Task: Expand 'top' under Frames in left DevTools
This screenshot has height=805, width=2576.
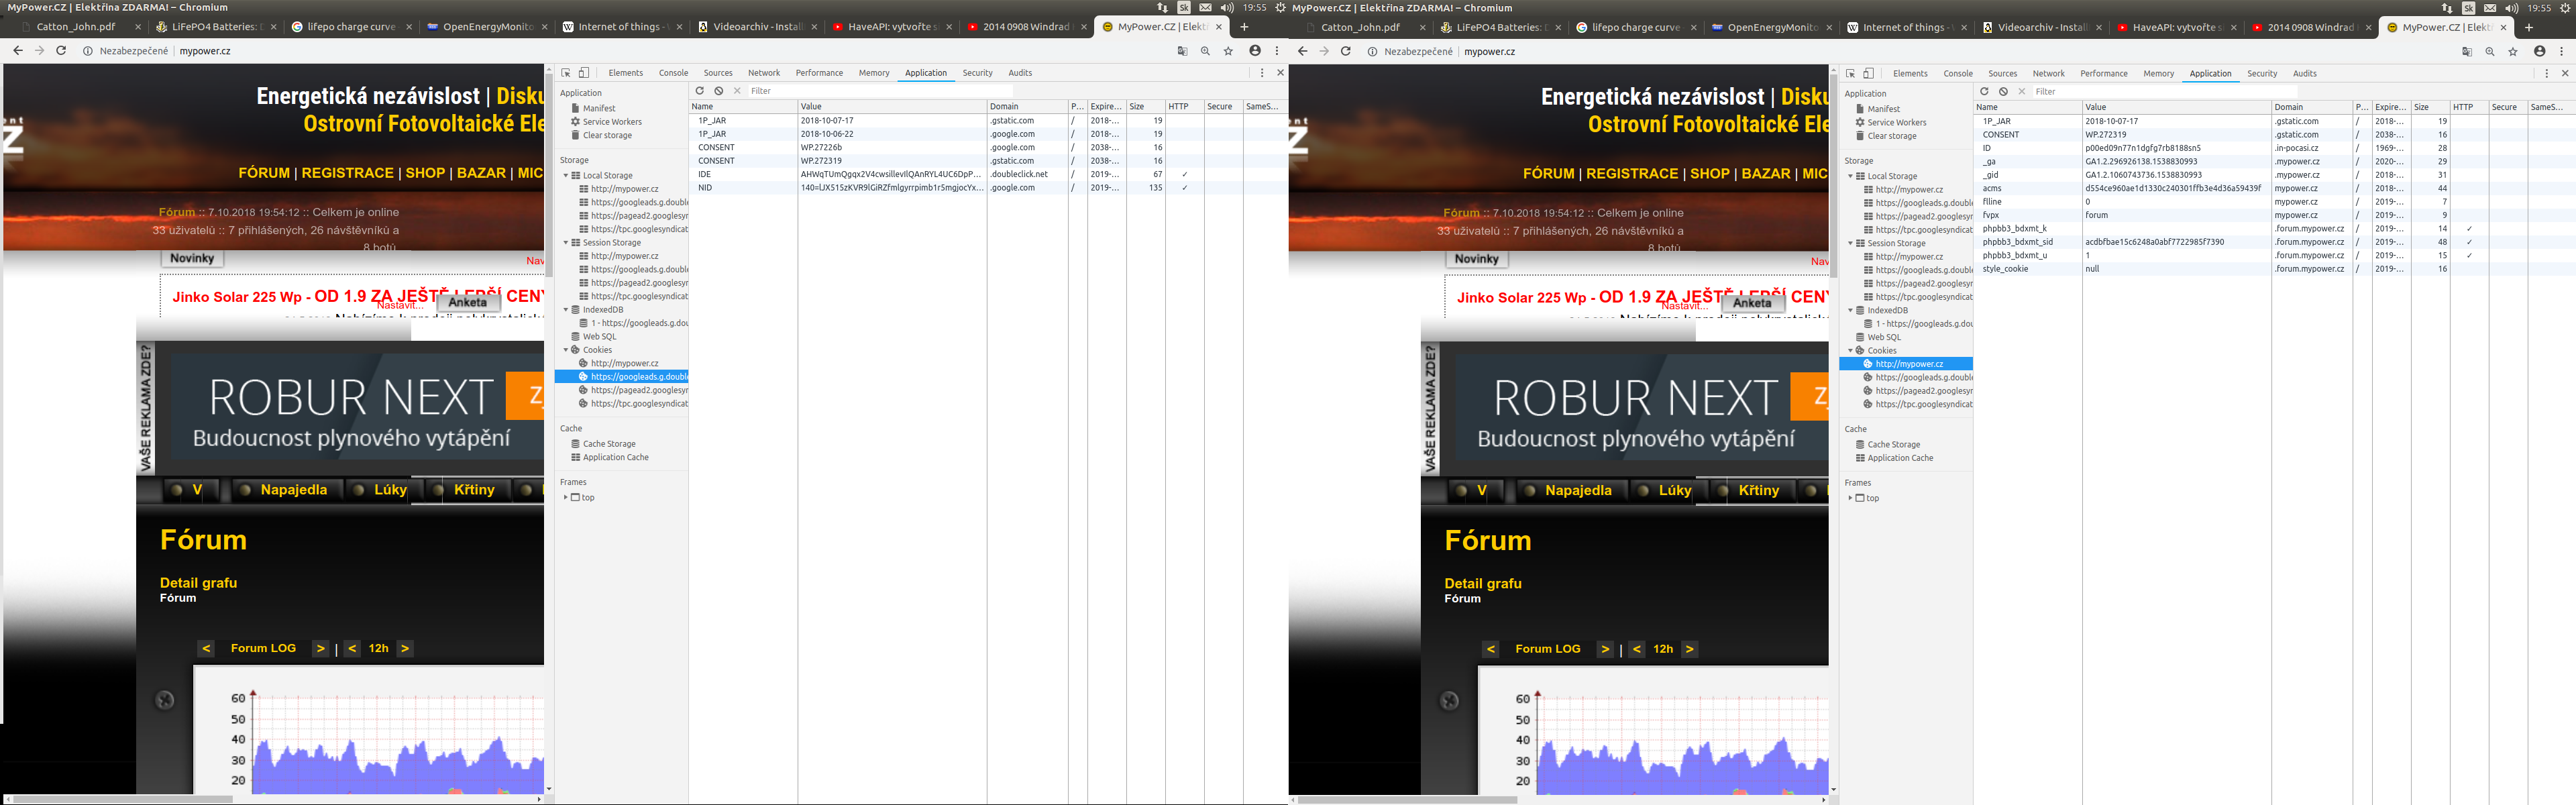Action: [565, 497]
